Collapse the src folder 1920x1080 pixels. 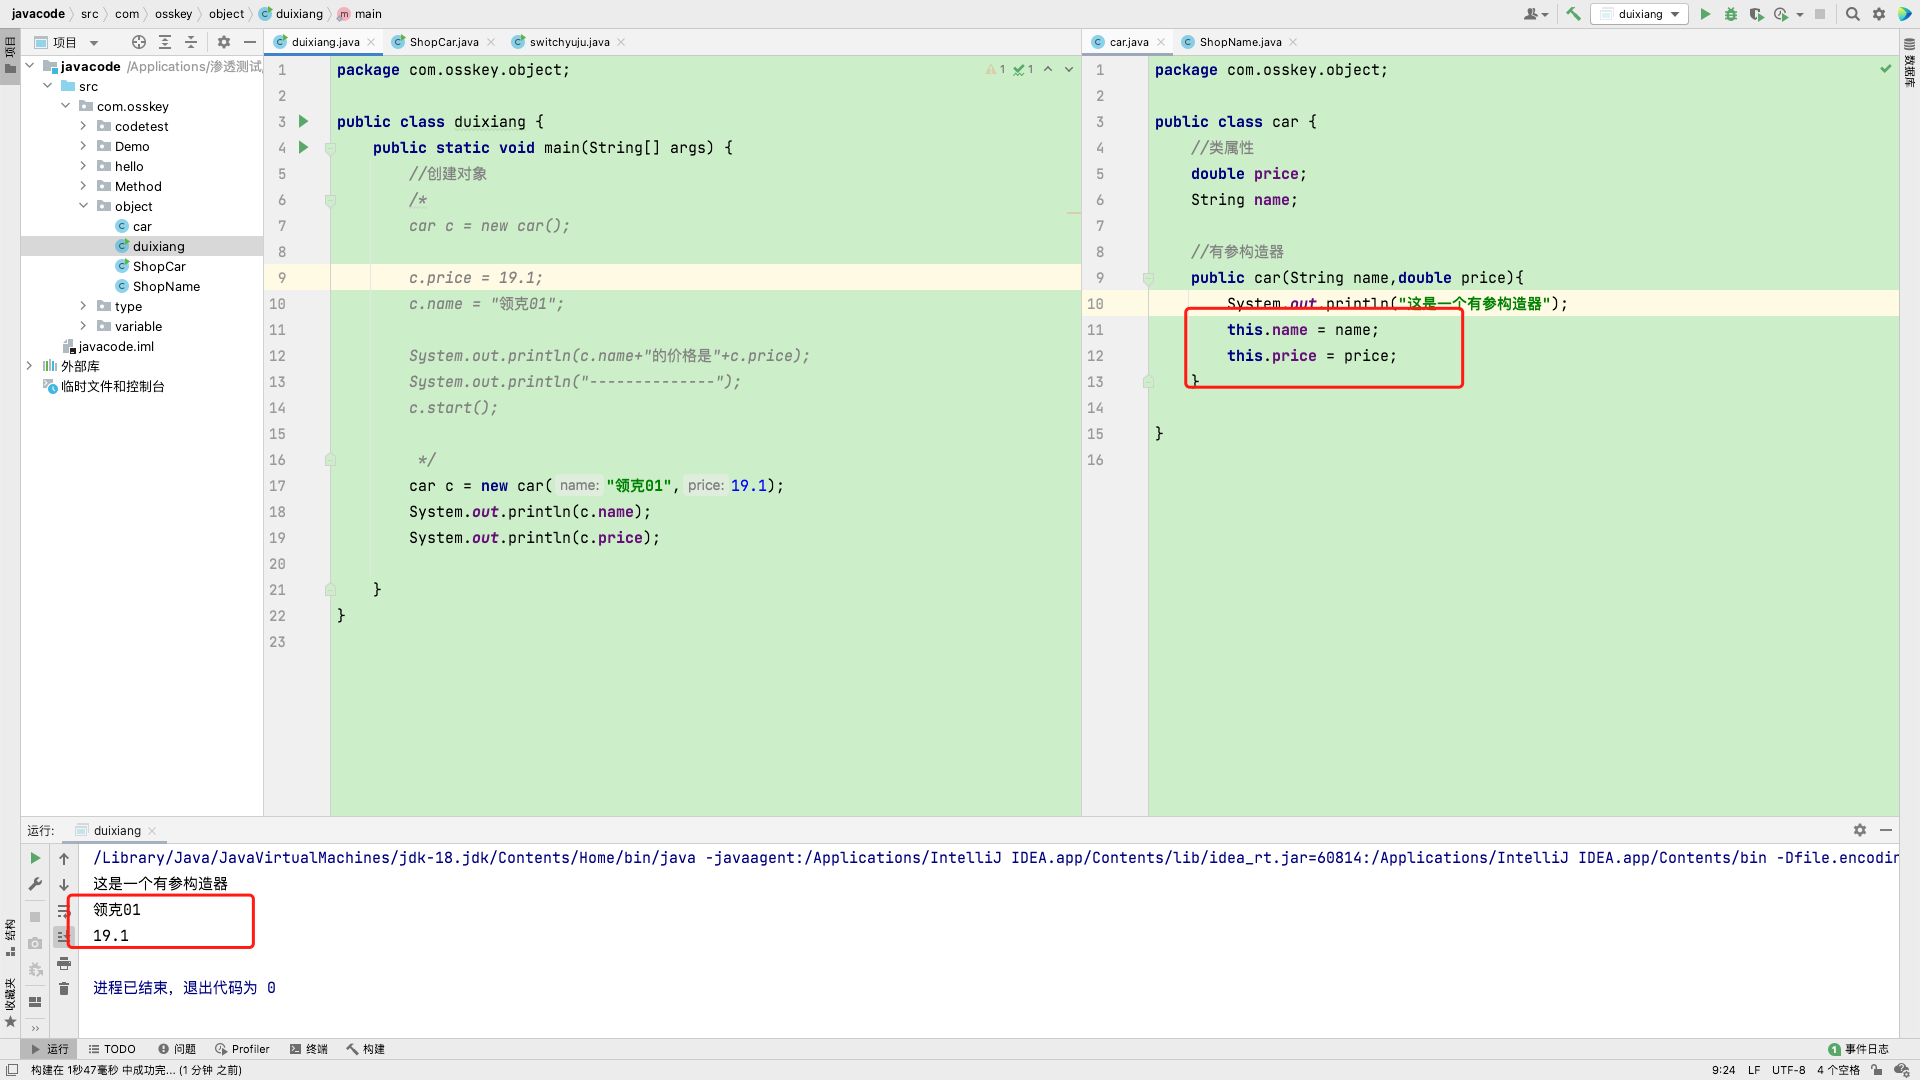[48, 86]
